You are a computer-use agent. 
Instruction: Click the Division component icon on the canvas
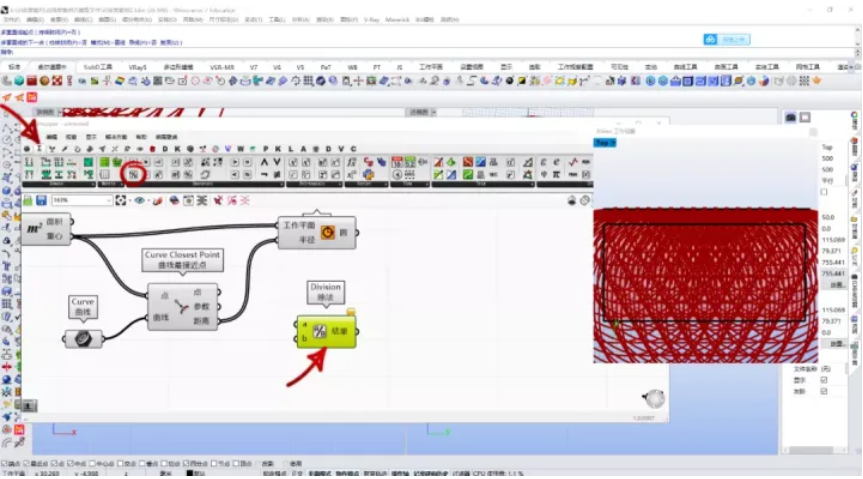pyautogui.click(x=320, y=331)
